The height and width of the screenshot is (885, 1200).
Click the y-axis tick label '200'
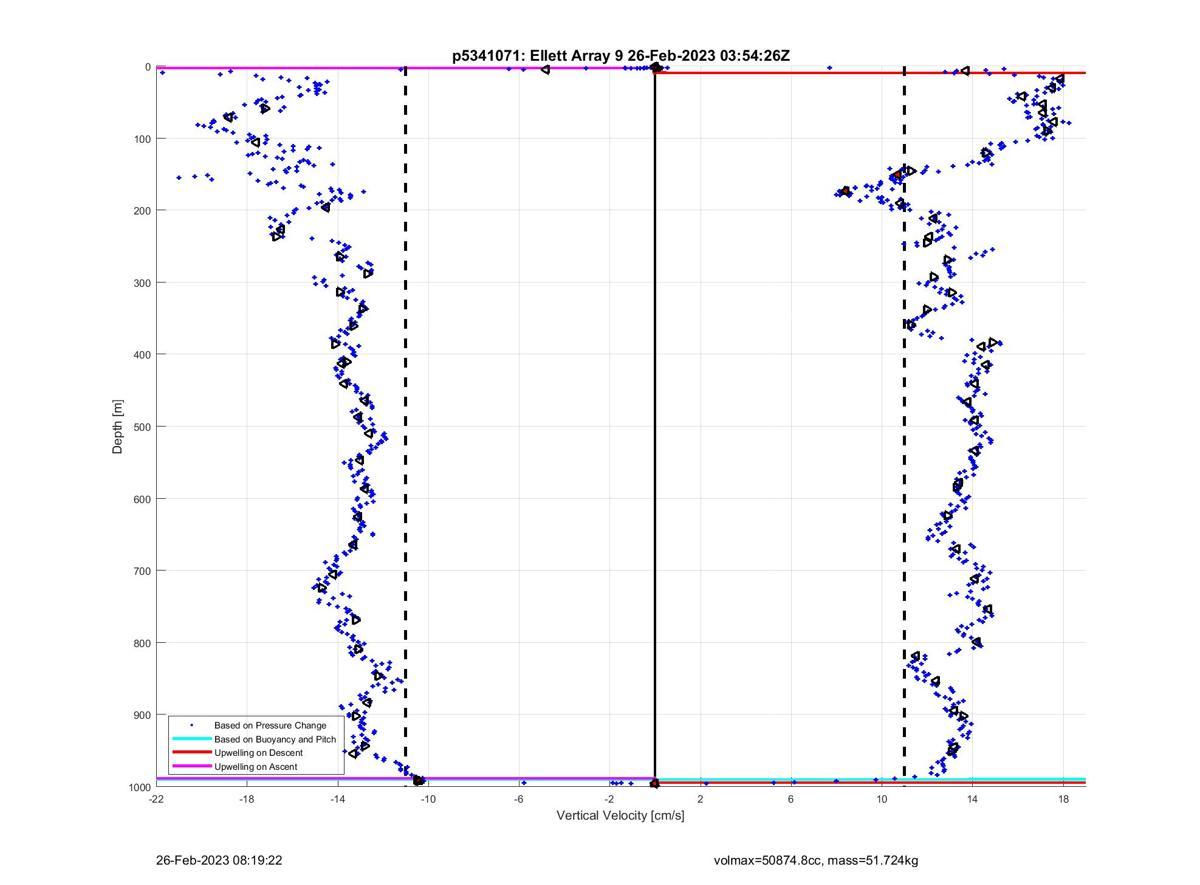click(x=141, y=211)
